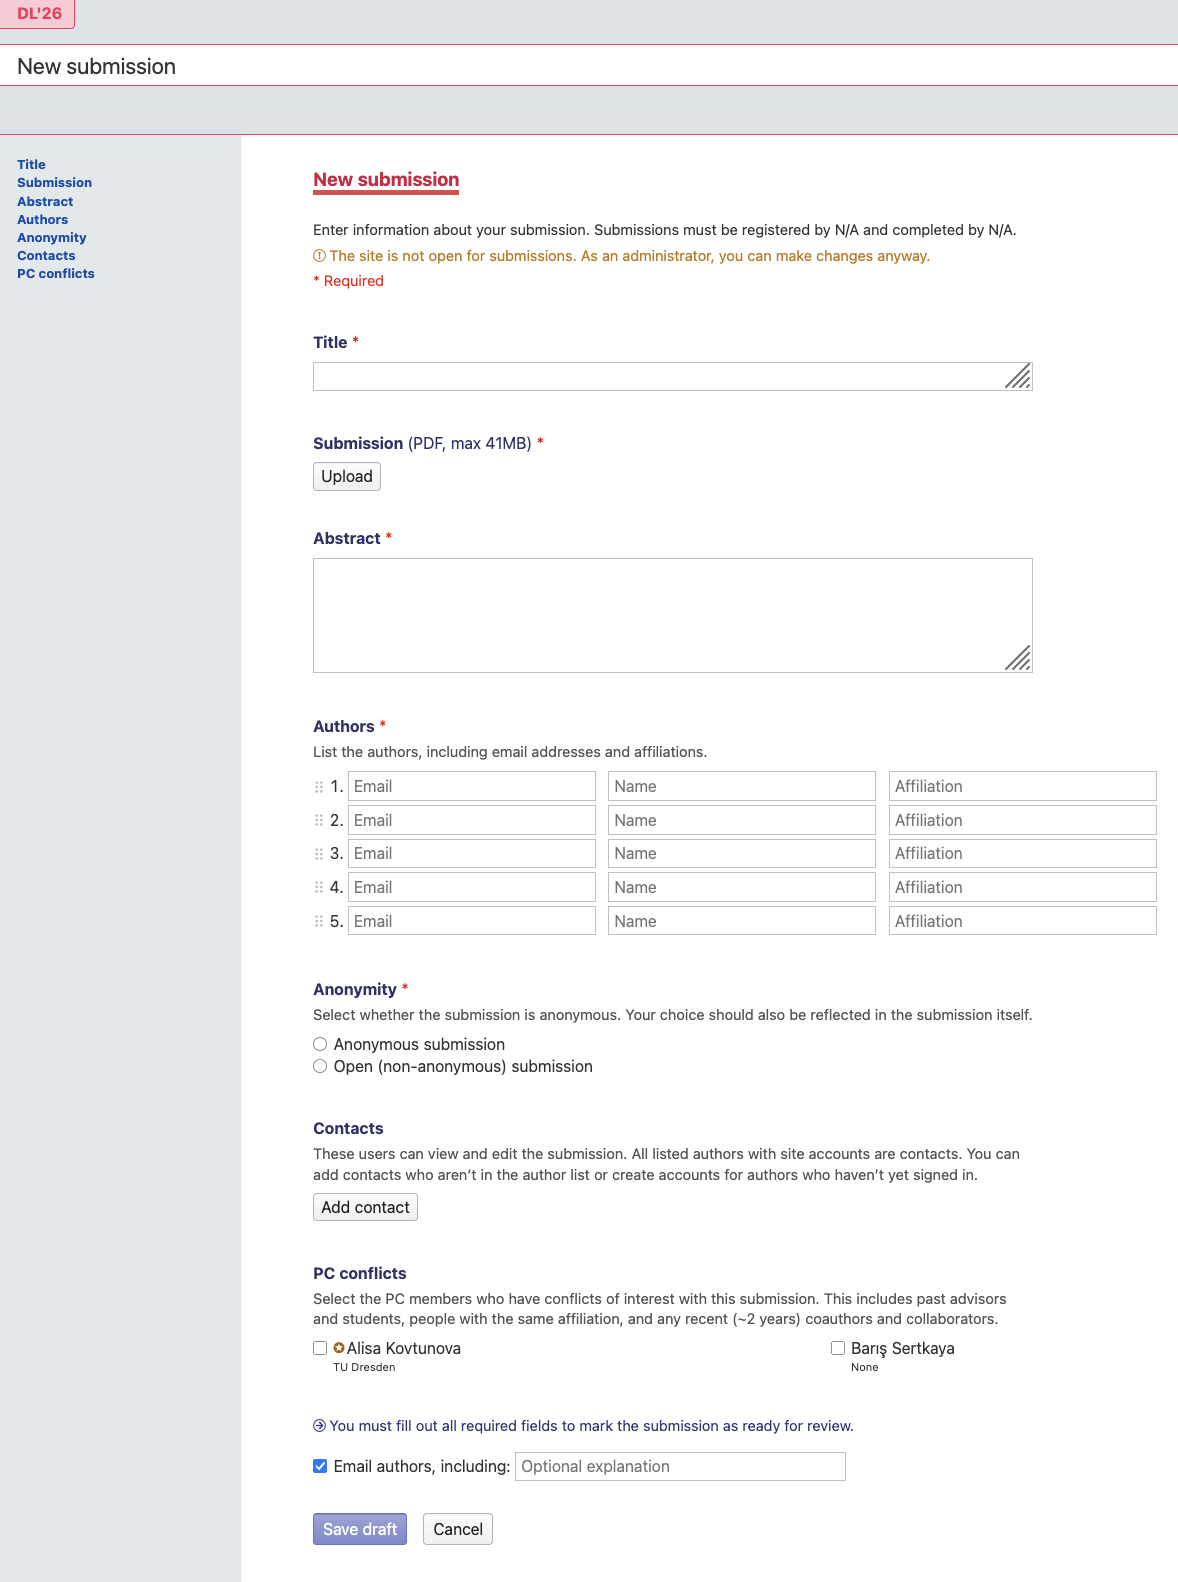Image resolution: width=1178 pixels, height=1582 pixels.
Task: Go to PC conflicts sidebar link
Action: coord(56,273)
